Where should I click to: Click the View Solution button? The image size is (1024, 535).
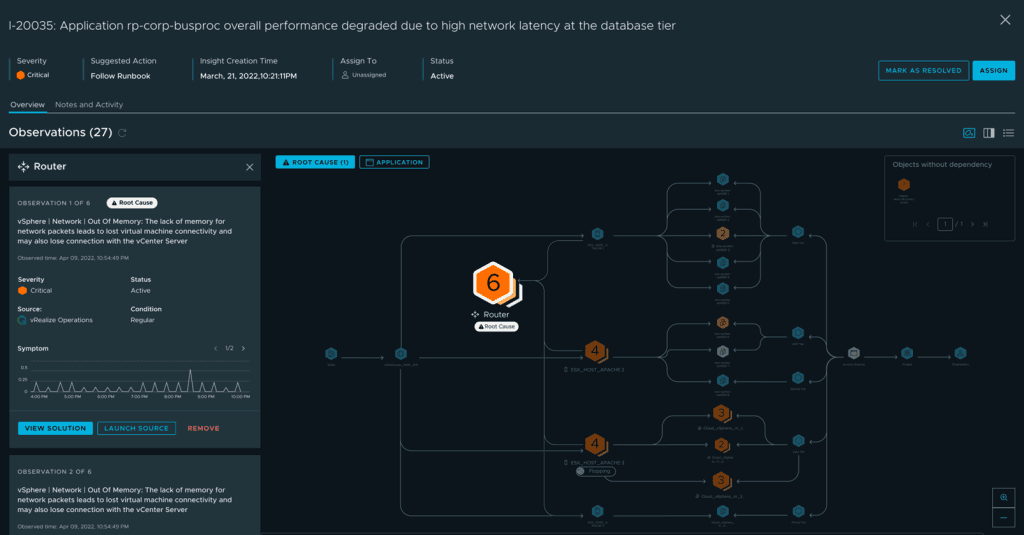[55, 428]
